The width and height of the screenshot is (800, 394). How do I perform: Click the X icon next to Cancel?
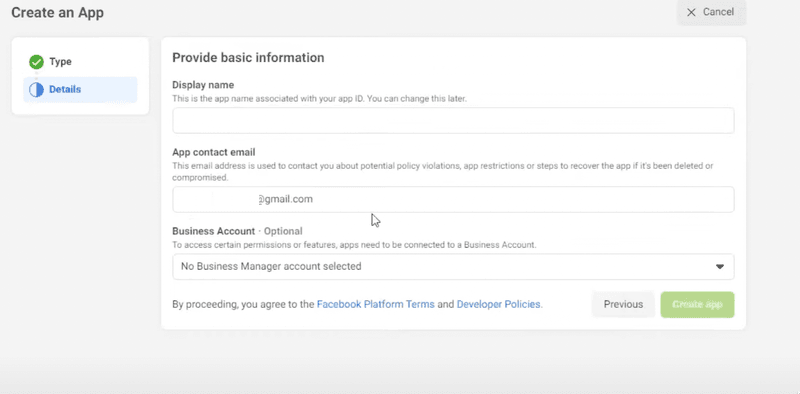691,12
